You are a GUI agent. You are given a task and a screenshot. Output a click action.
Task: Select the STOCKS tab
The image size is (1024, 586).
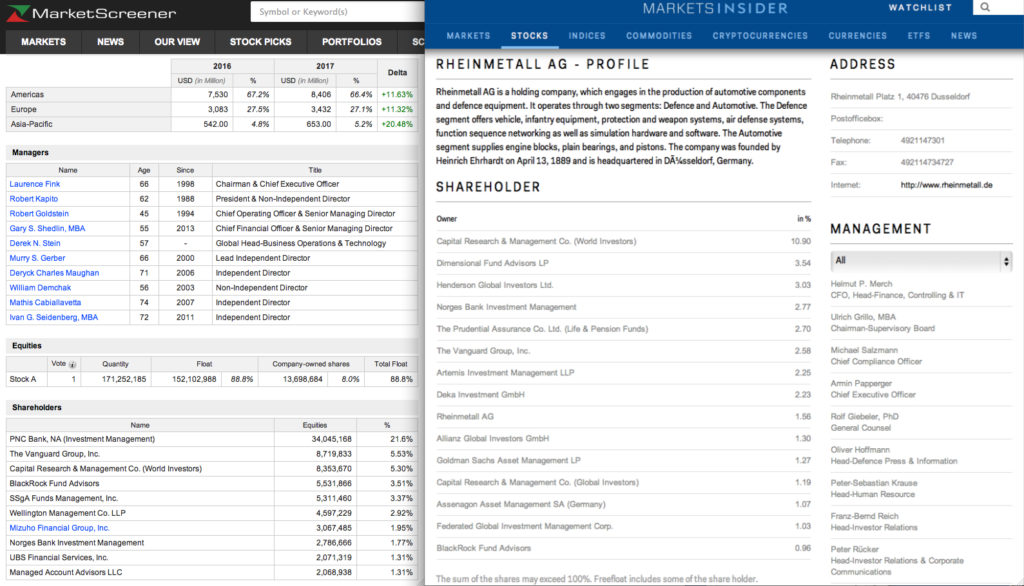[x=529, y=36]
